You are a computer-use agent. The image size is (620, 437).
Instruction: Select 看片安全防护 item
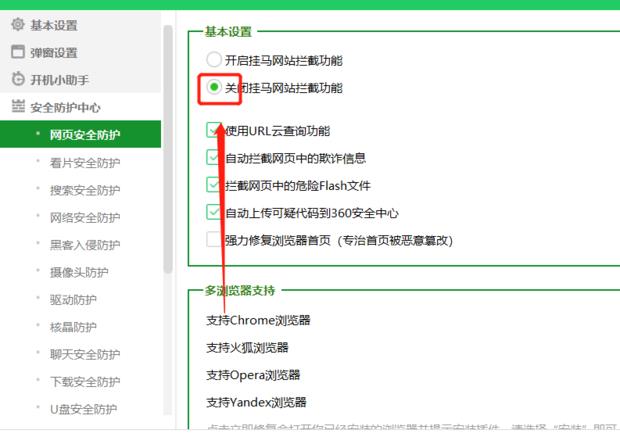(85, 163)
